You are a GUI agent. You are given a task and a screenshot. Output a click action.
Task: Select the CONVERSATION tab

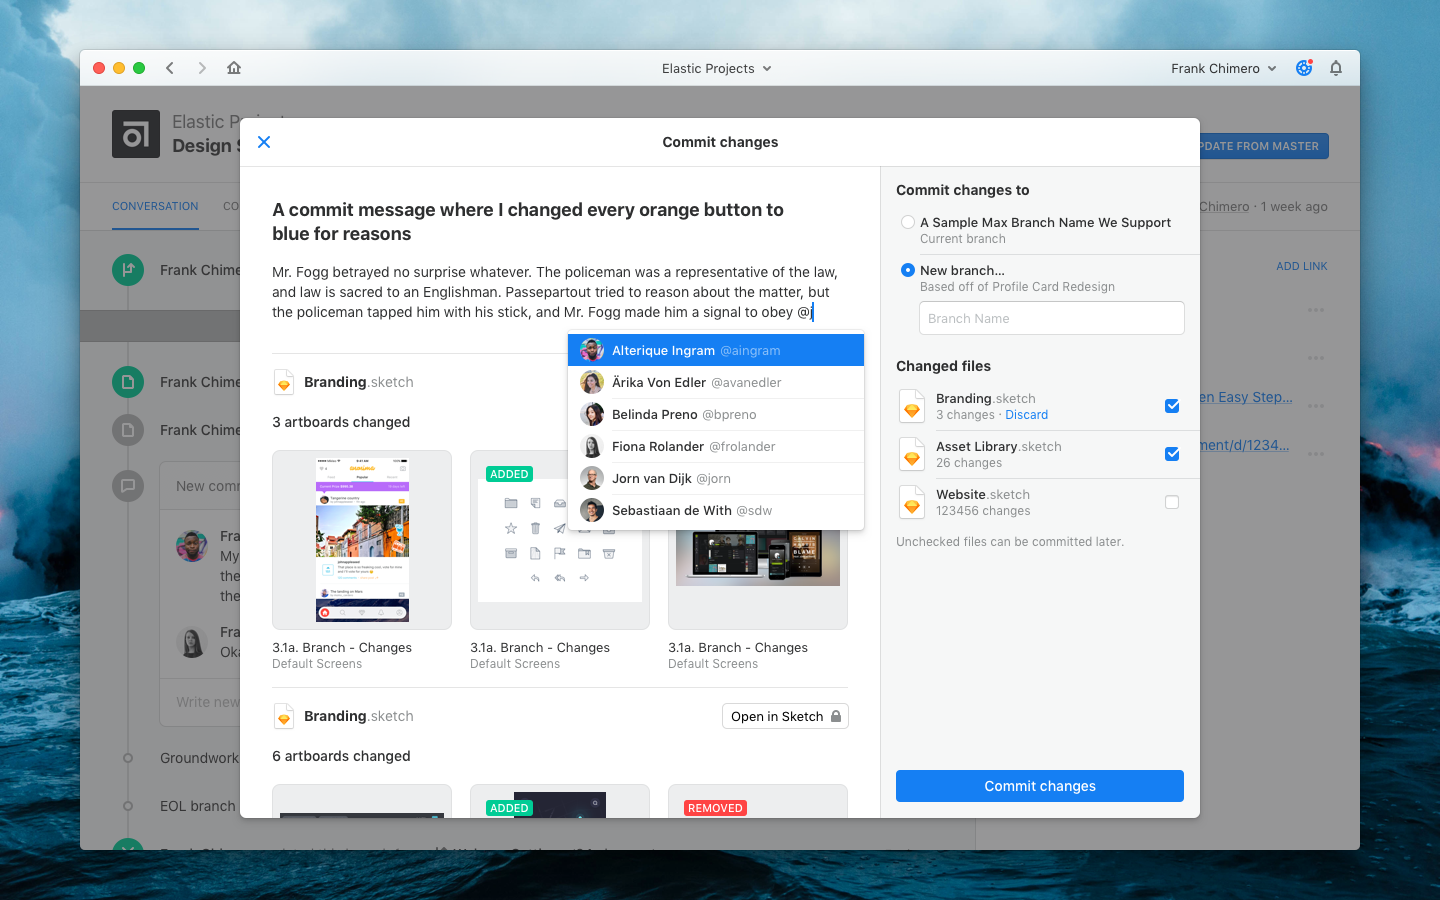tap(155, 206)
